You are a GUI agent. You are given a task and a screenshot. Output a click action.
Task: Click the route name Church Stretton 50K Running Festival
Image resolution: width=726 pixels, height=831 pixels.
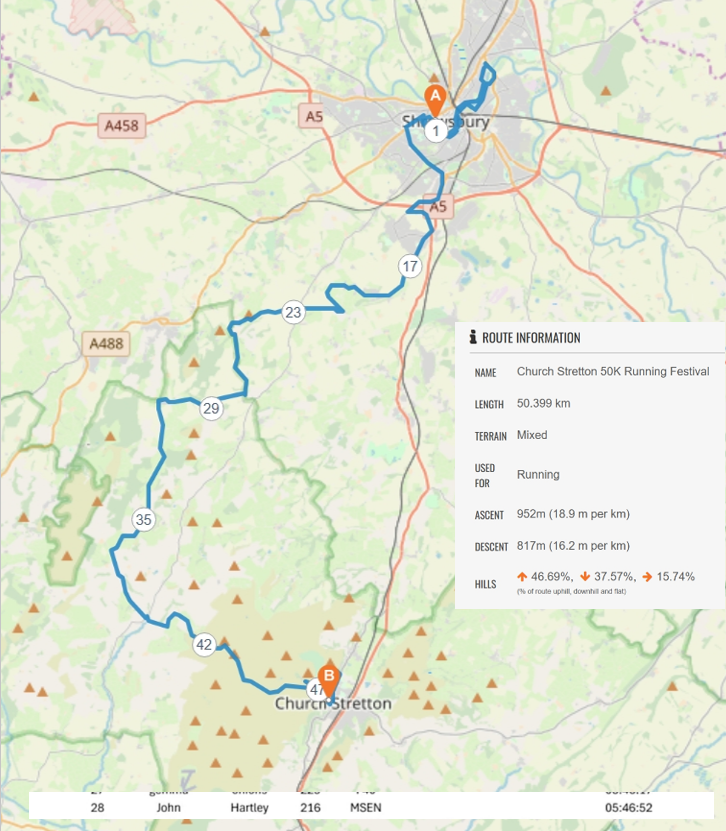[x=612, y=372]
